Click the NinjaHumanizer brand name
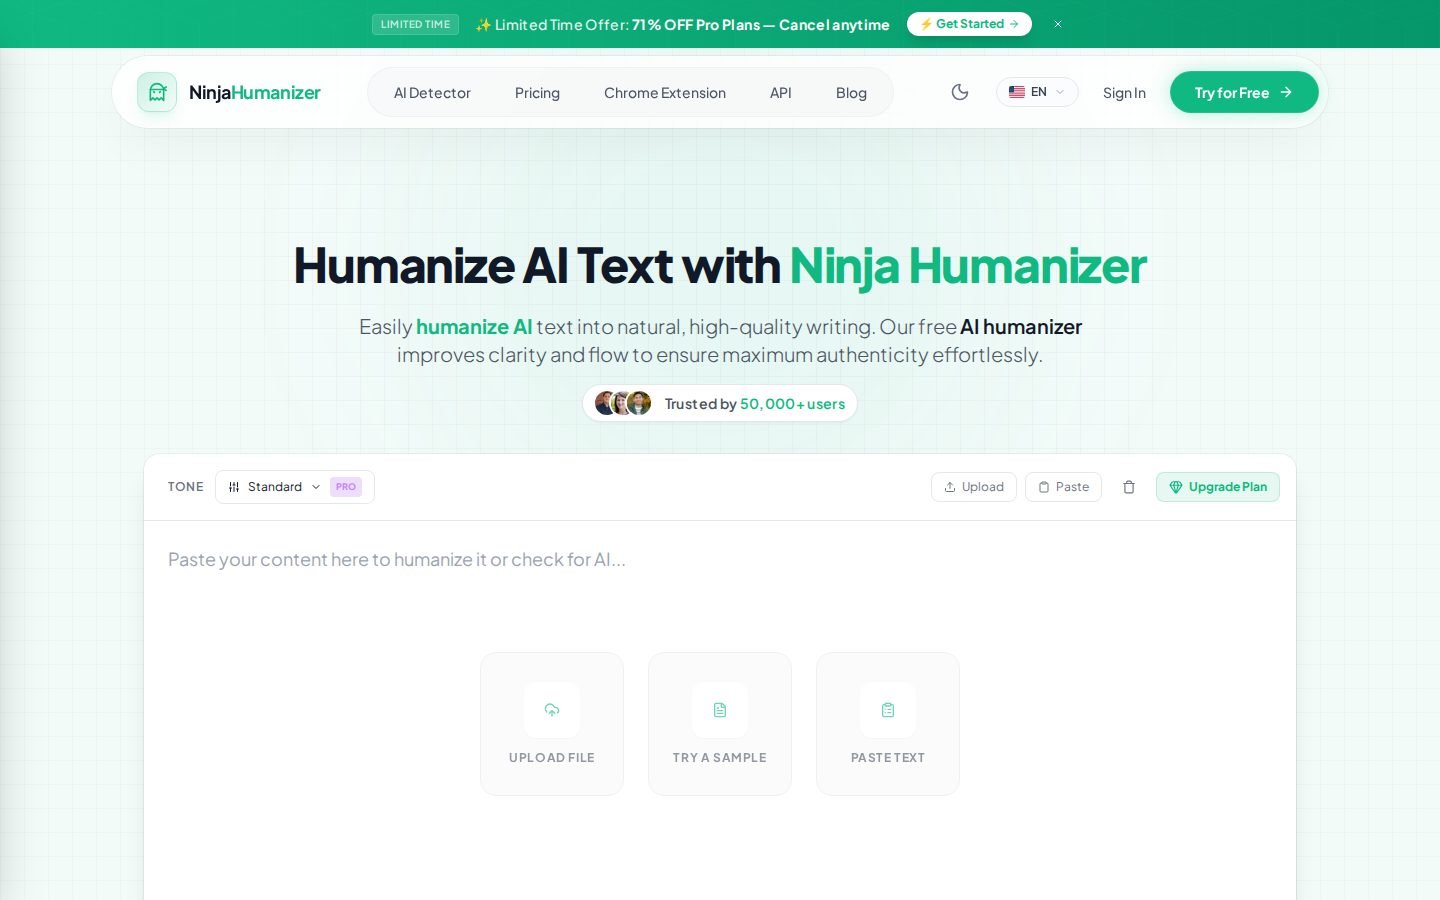 [x=255, y=93]
